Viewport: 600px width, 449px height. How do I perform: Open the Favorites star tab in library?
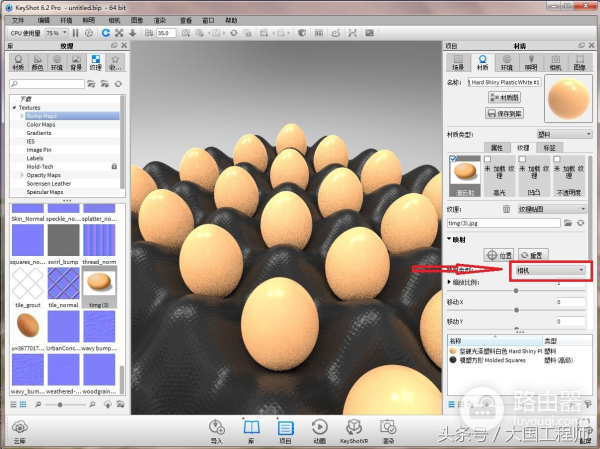click(x=115, y=62)
